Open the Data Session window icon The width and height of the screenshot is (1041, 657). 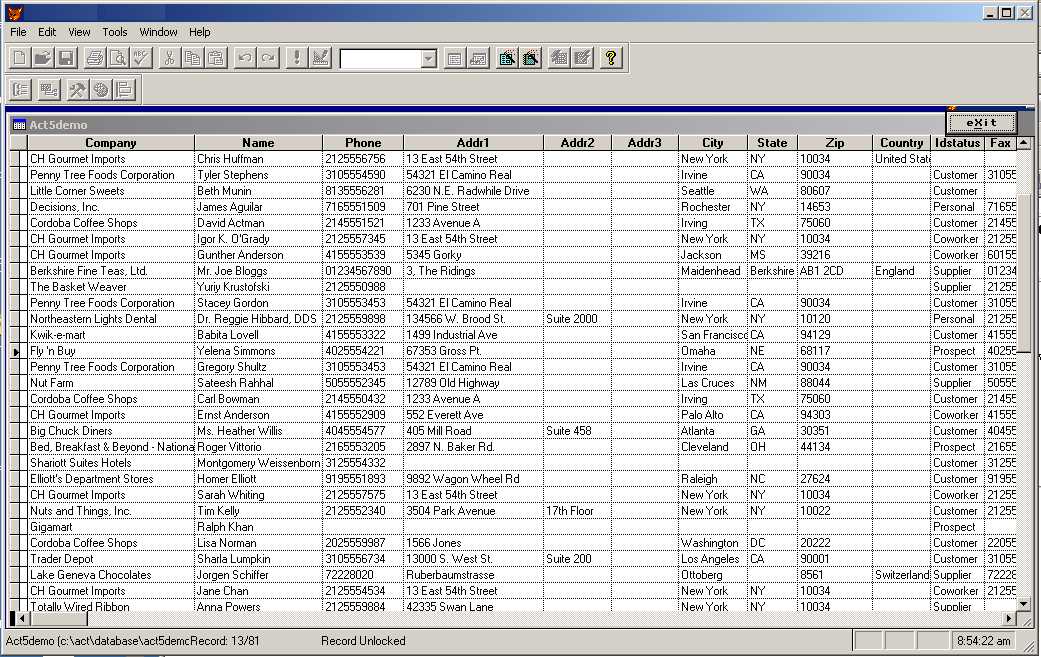click(x=478, y=58)
